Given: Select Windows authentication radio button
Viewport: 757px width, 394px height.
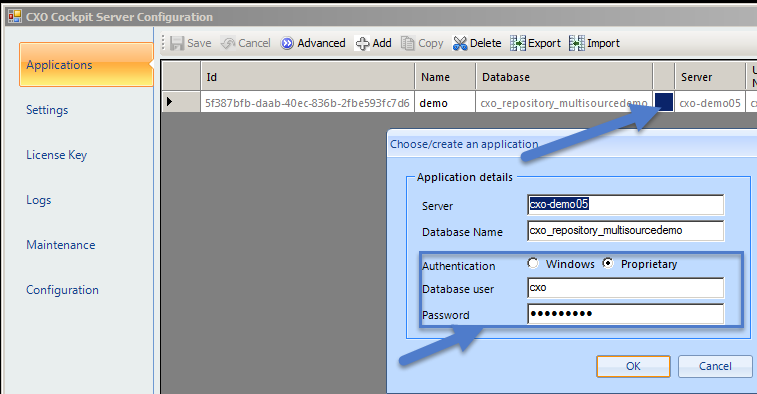Looking at the screenshot, I should 533,263.
